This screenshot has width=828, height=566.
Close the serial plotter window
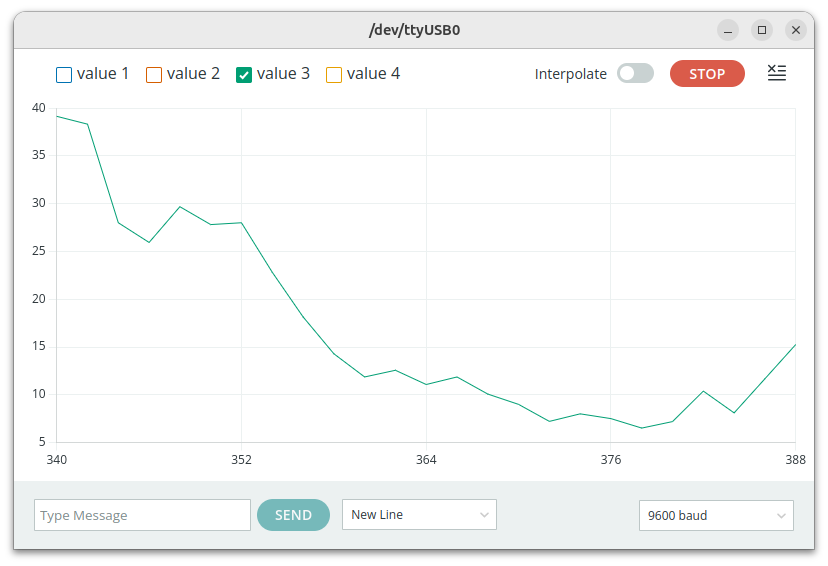tap(796, 30)
